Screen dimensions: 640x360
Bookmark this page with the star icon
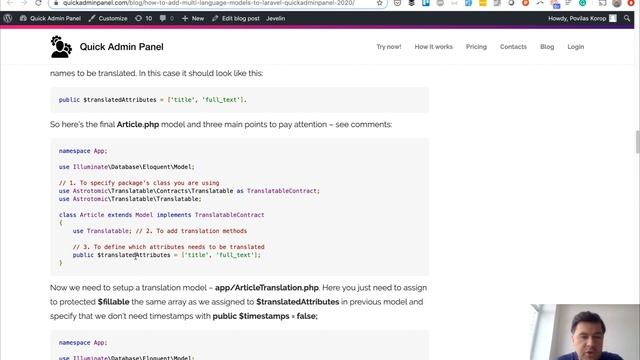click(380, 3)
